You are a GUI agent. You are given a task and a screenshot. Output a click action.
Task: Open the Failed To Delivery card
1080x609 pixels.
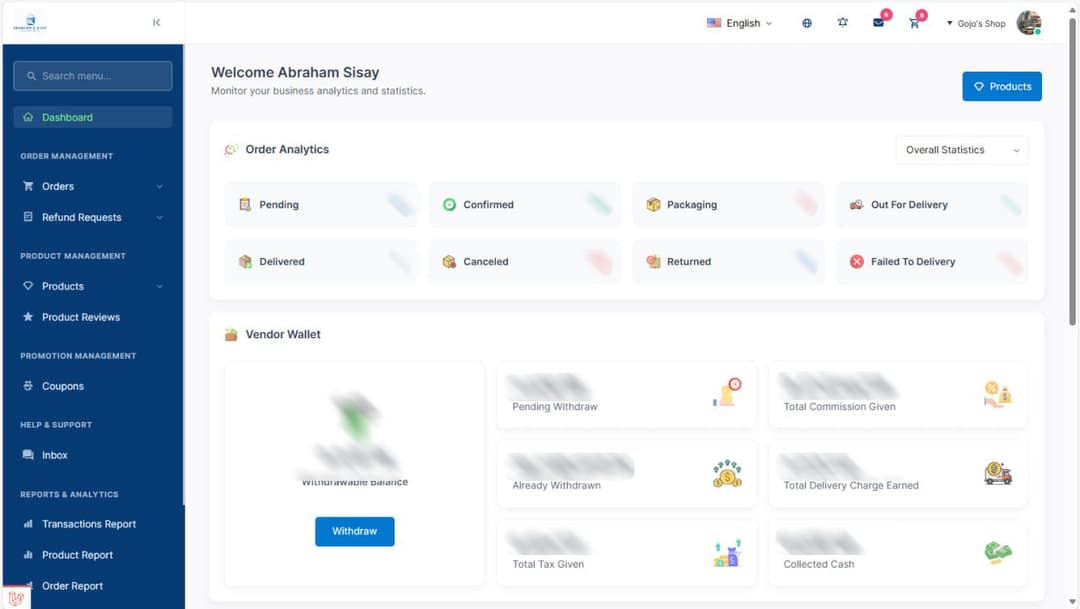click(x=932, y=261)
